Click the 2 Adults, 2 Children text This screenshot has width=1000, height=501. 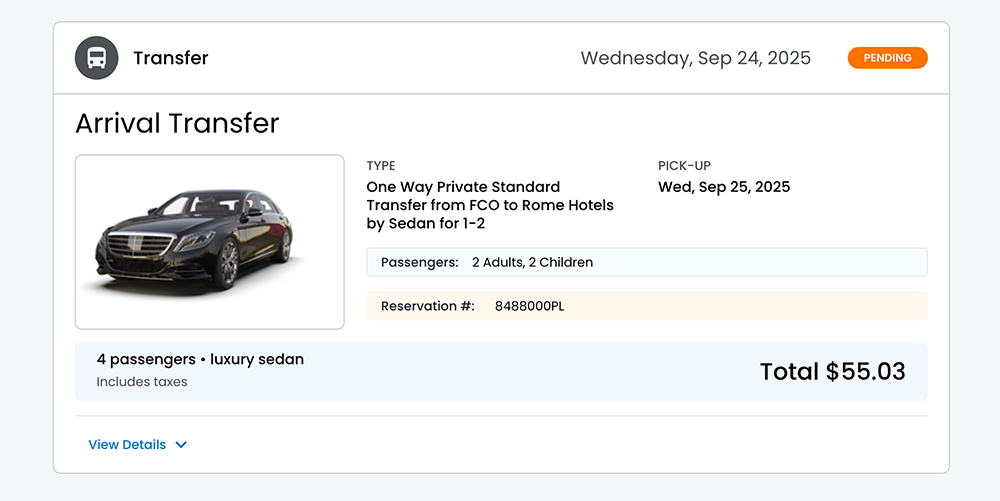pyautogui.click(x=533, y=263)
